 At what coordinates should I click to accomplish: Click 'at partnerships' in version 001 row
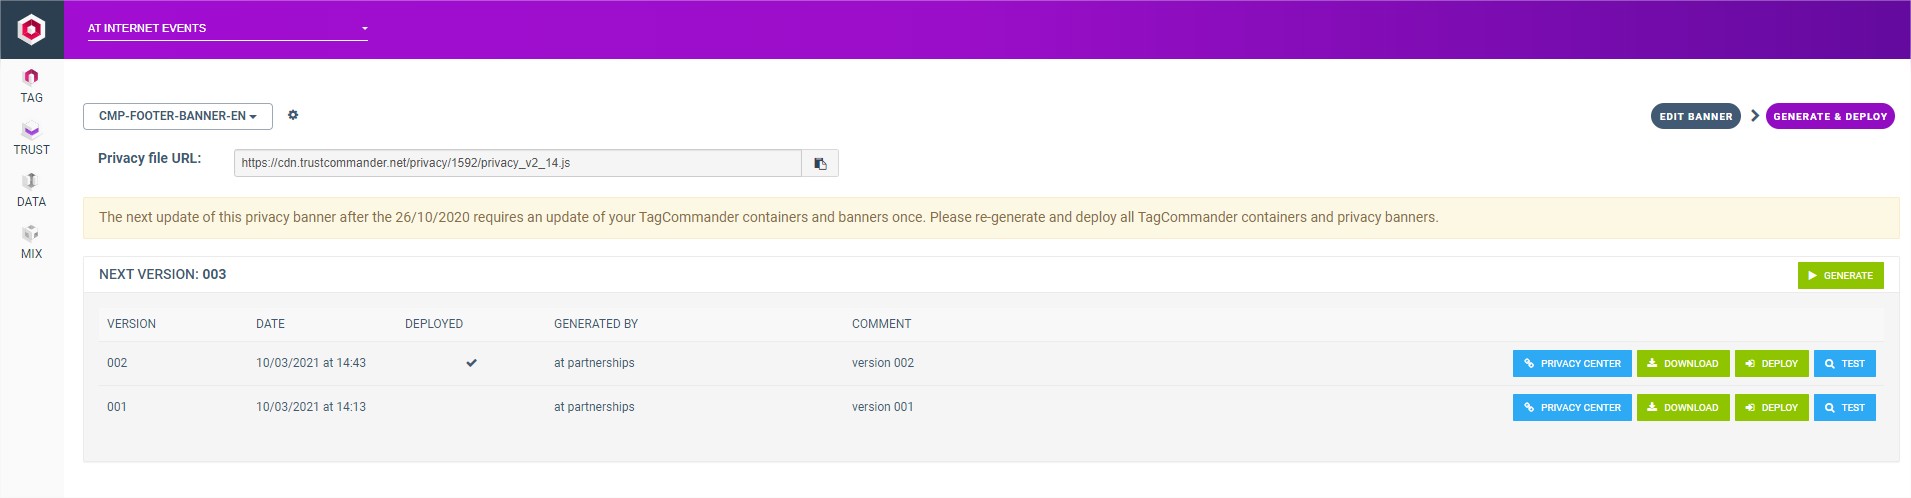tap(594, 407)
